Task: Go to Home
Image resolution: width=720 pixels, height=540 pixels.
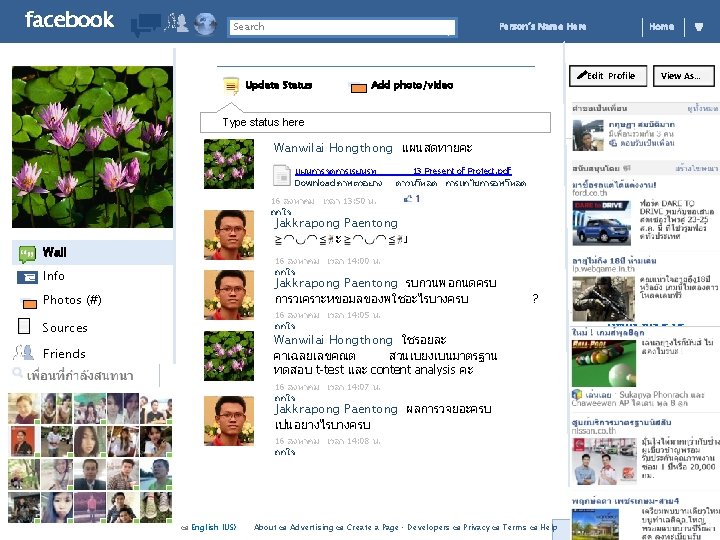Action: tap(662, 27)
